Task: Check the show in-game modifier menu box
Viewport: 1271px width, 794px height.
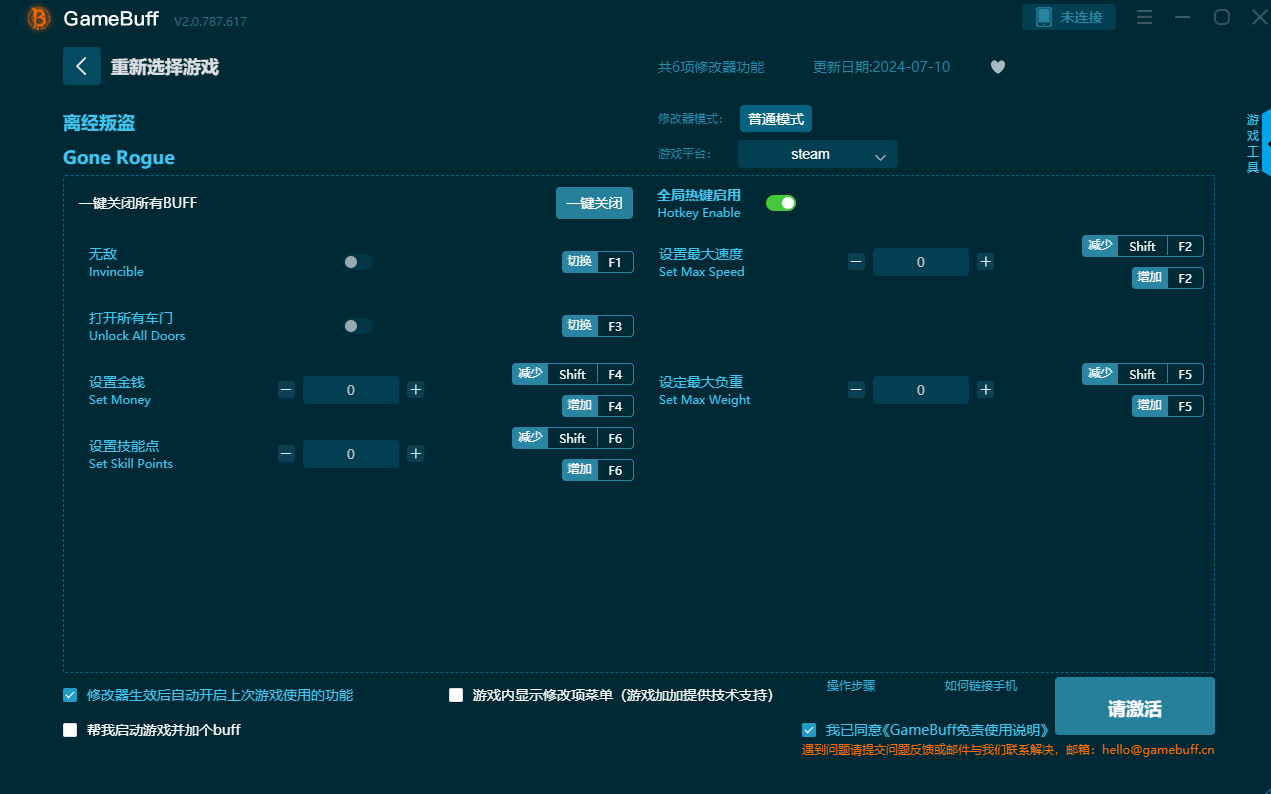Action: pyautogui.click(x=456, y=695)
